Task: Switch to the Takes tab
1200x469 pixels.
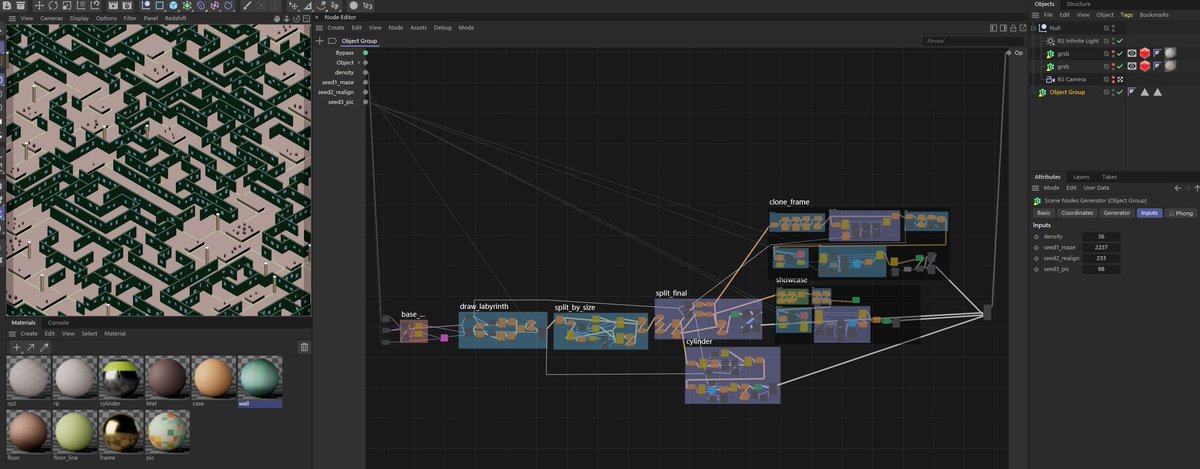Action: coord(1110,177)
